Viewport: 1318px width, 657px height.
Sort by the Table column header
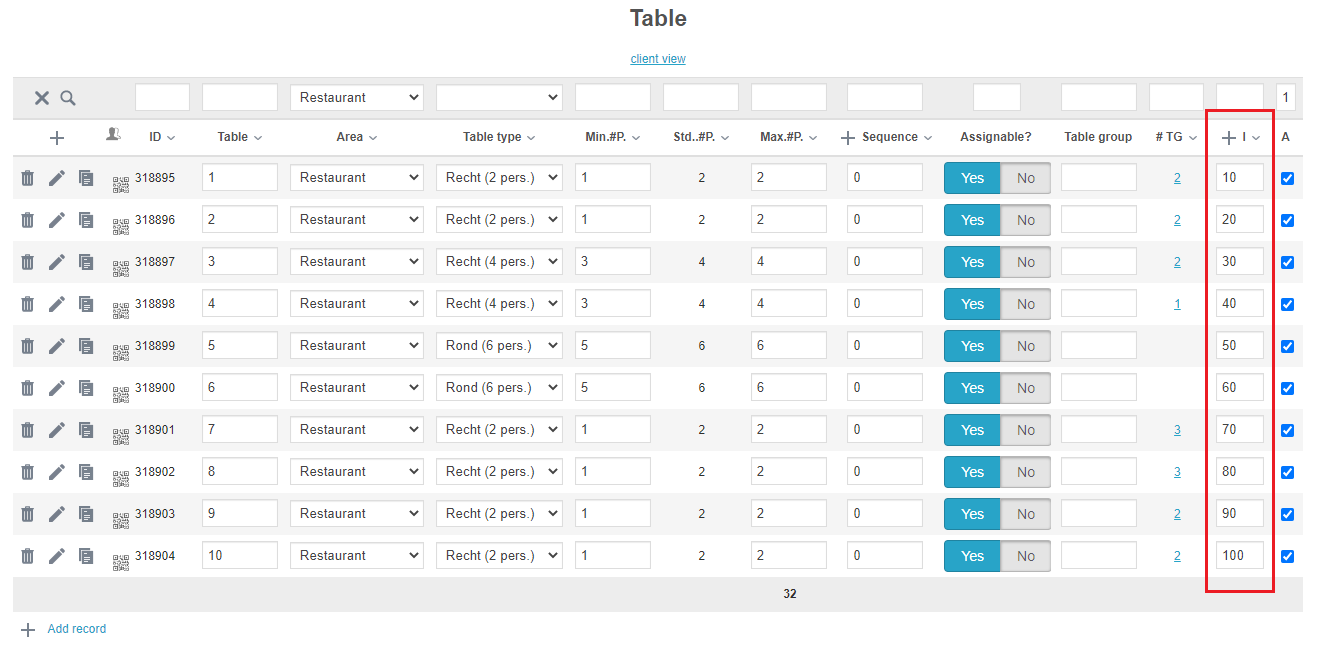tap(240, 138)
